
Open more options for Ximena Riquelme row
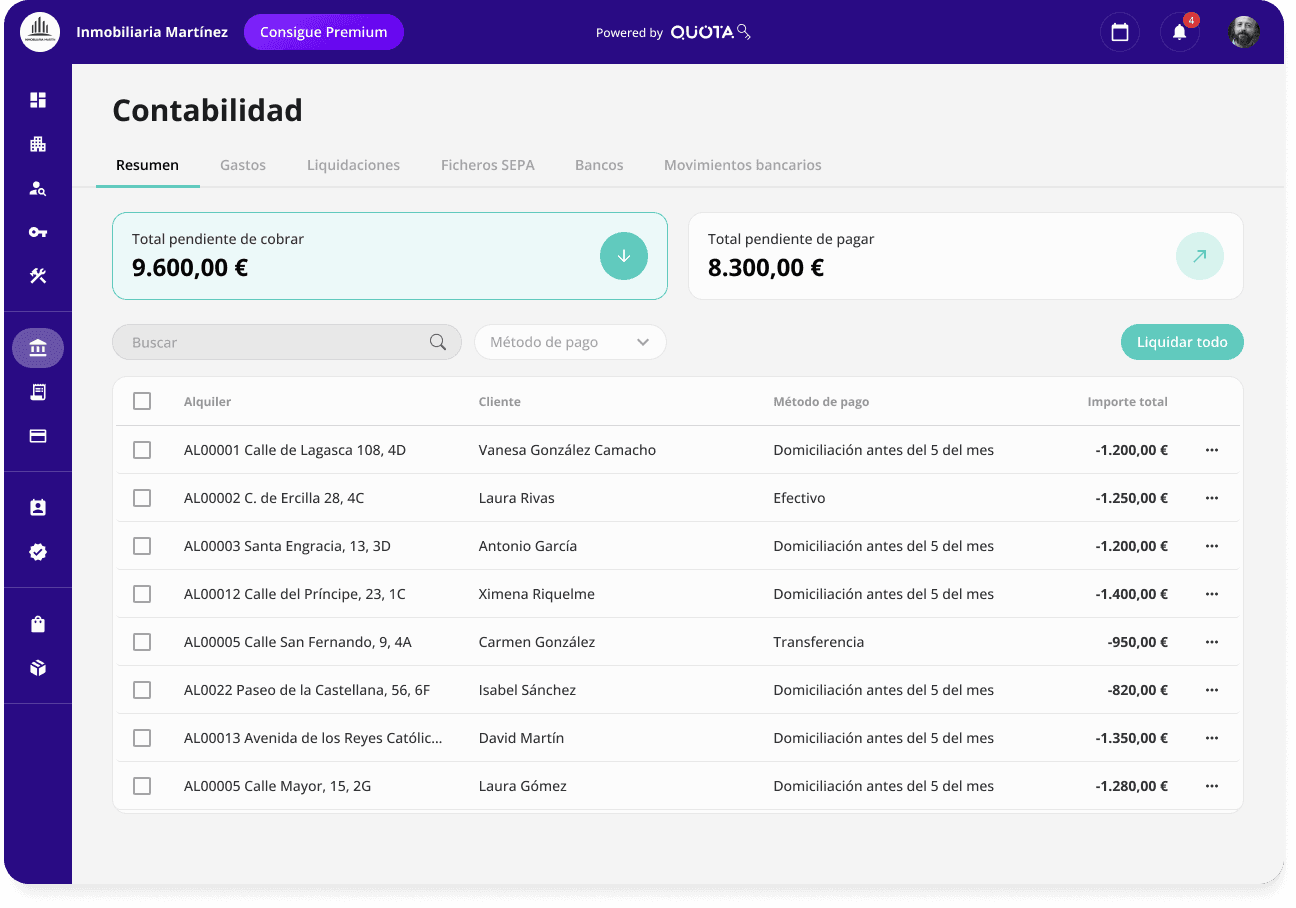[1212, 594]
